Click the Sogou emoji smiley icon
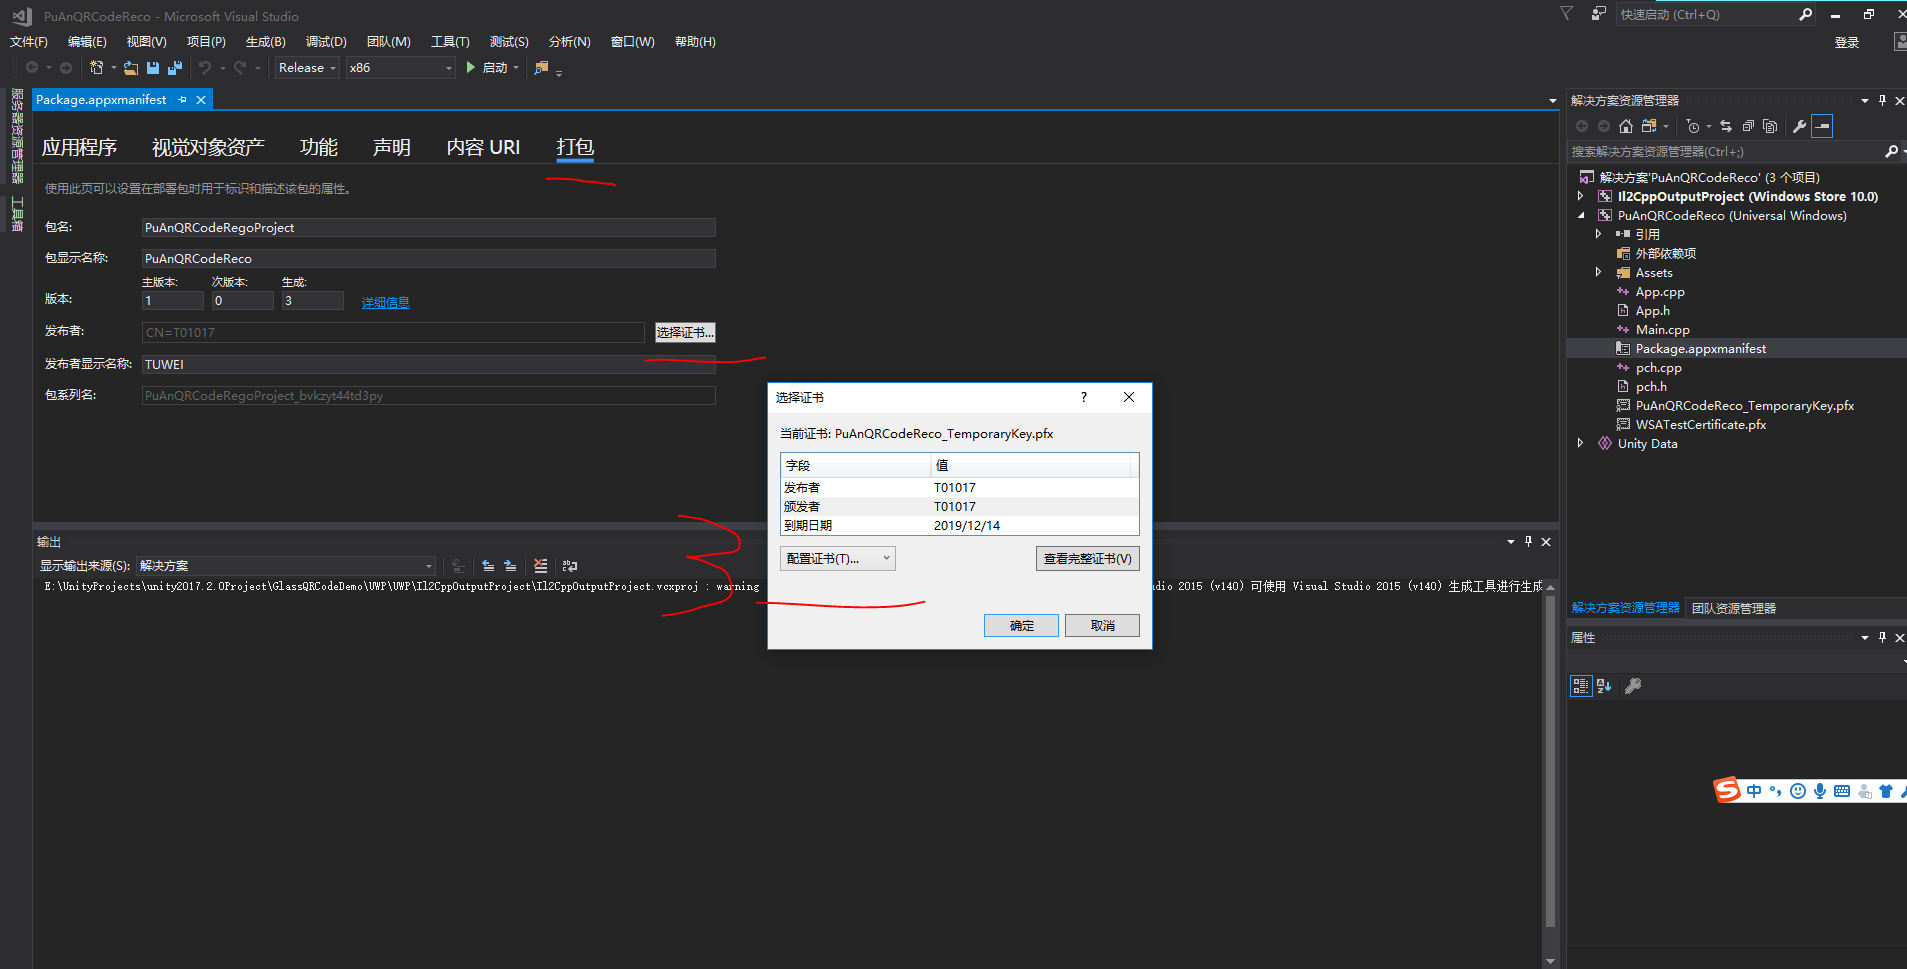1907x969 pixels. tap(1798, 791)
